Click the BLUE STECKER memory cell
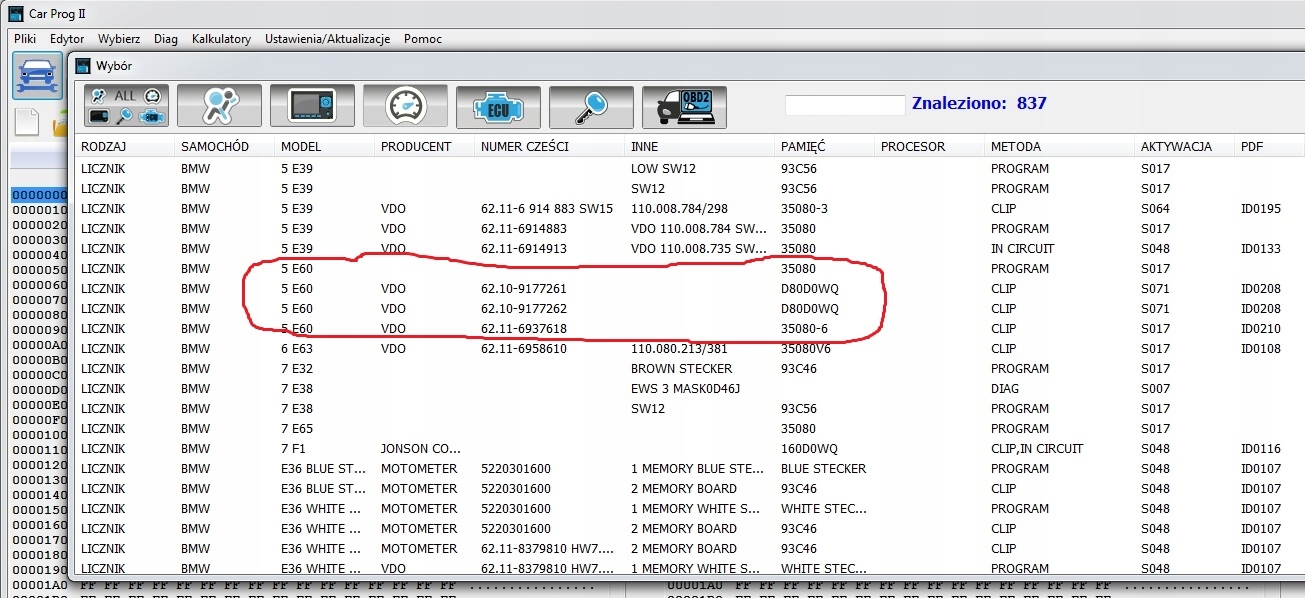Screen dimensions: 1305x598 [823, 468]
